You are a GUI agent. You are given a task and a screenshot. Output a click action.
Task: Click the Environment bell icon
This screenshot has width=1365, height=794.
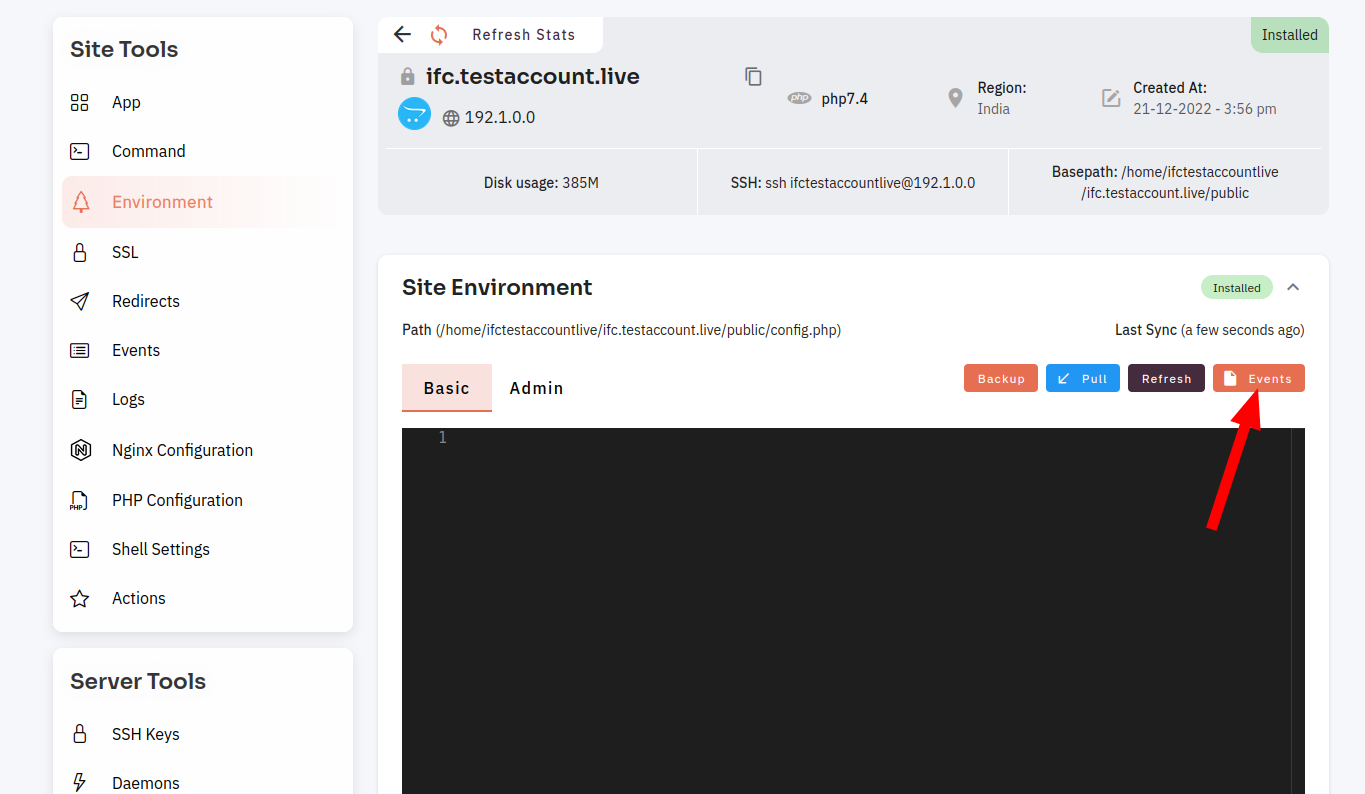[81, 202]
